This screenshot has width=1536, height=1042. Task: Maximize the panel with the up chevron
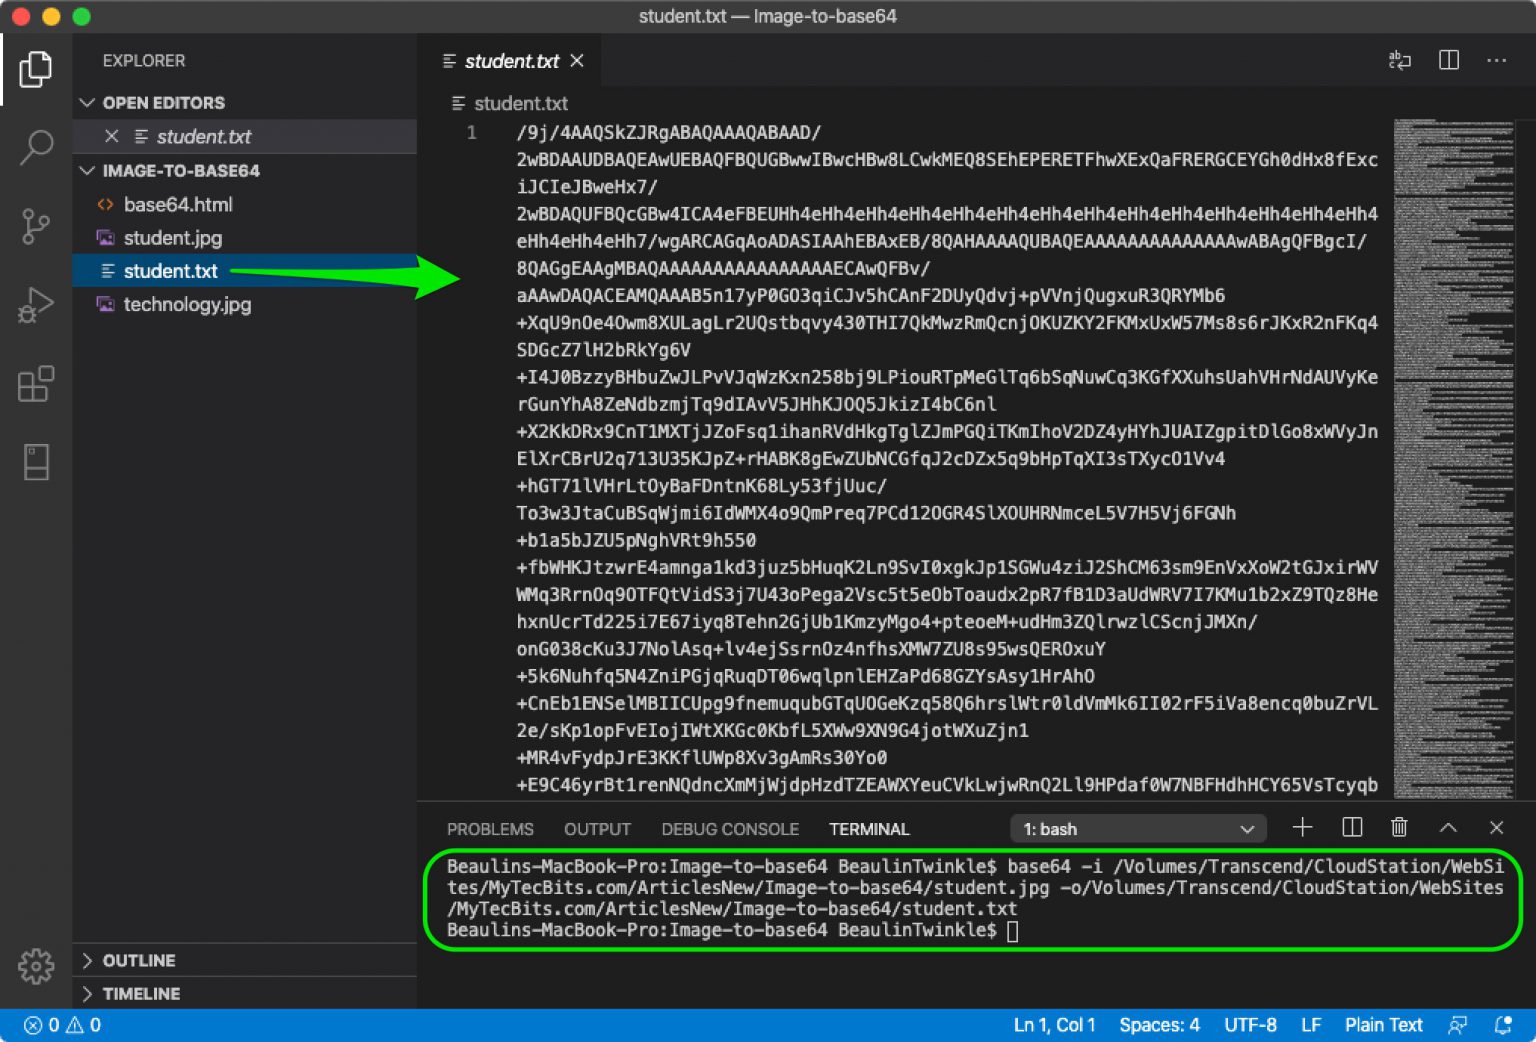point(1448,828)
